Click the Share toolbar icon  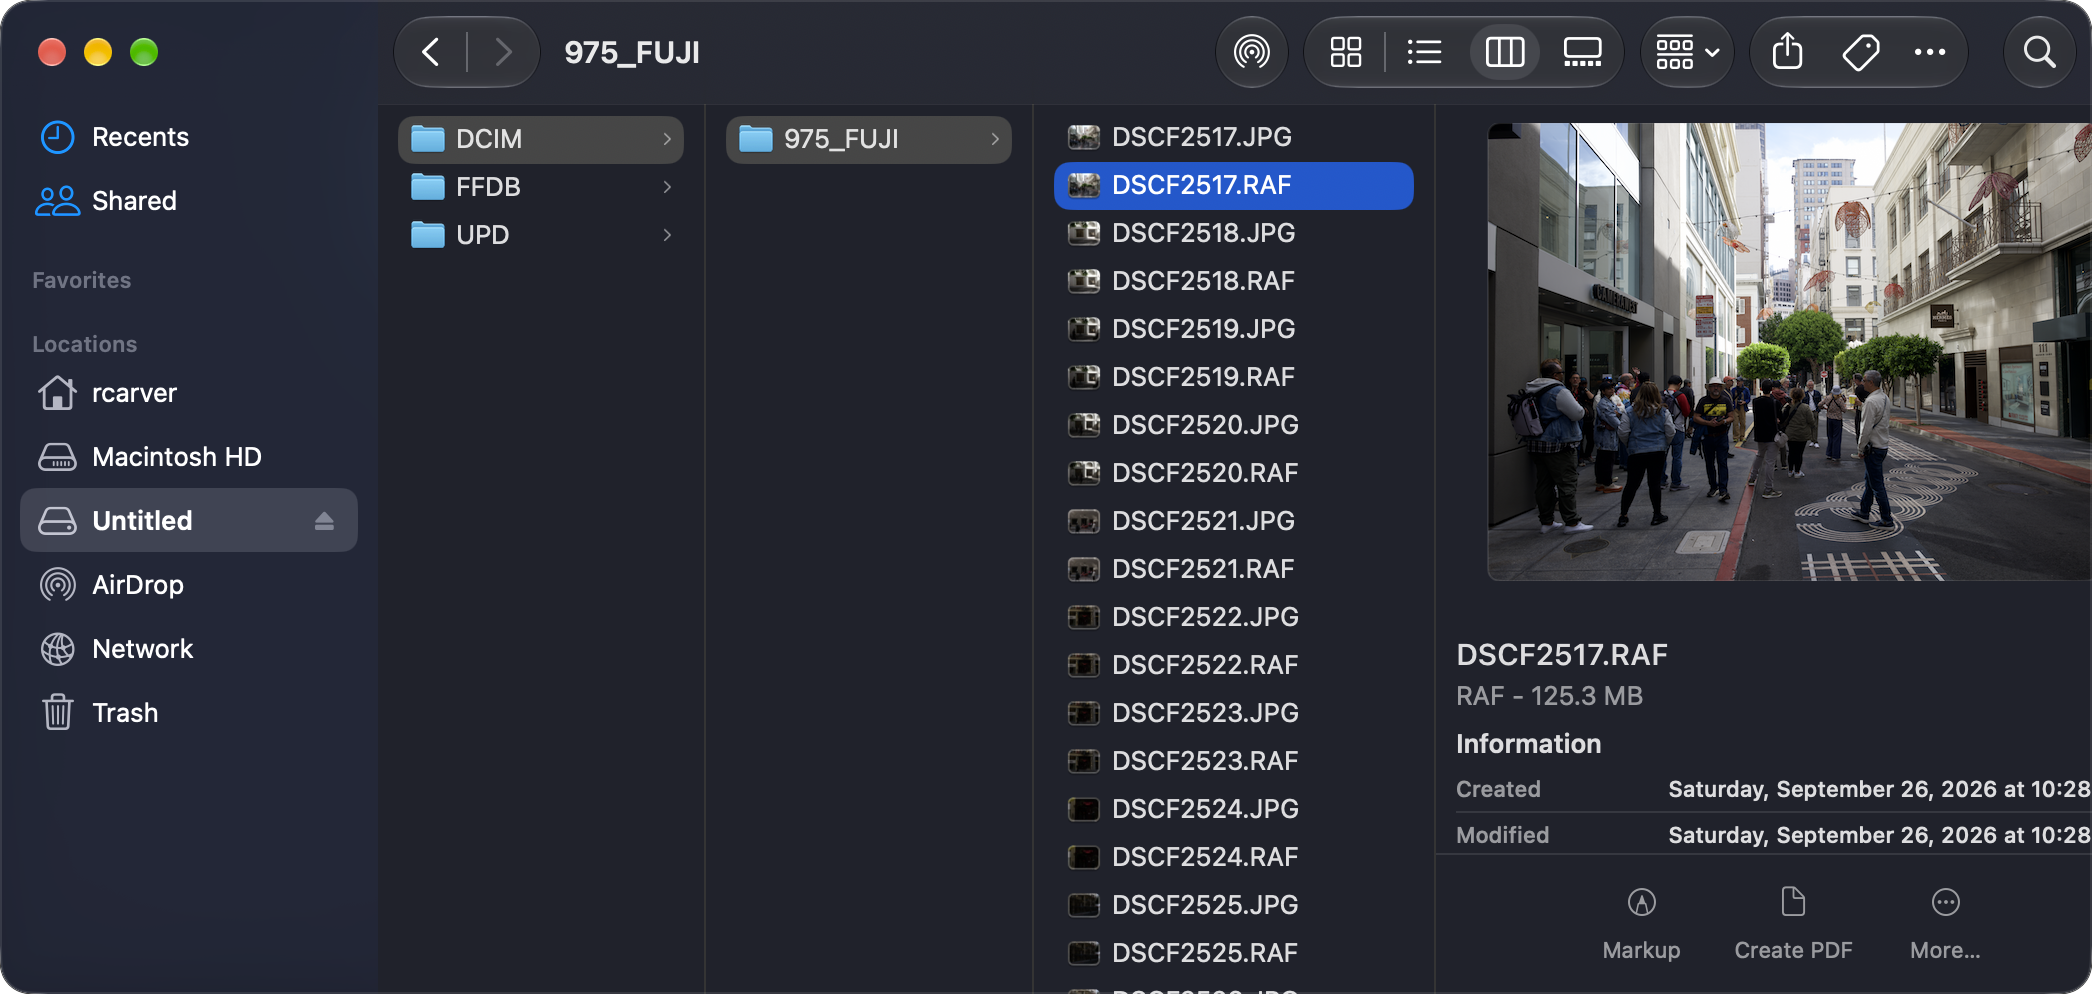click(1788, 52)
